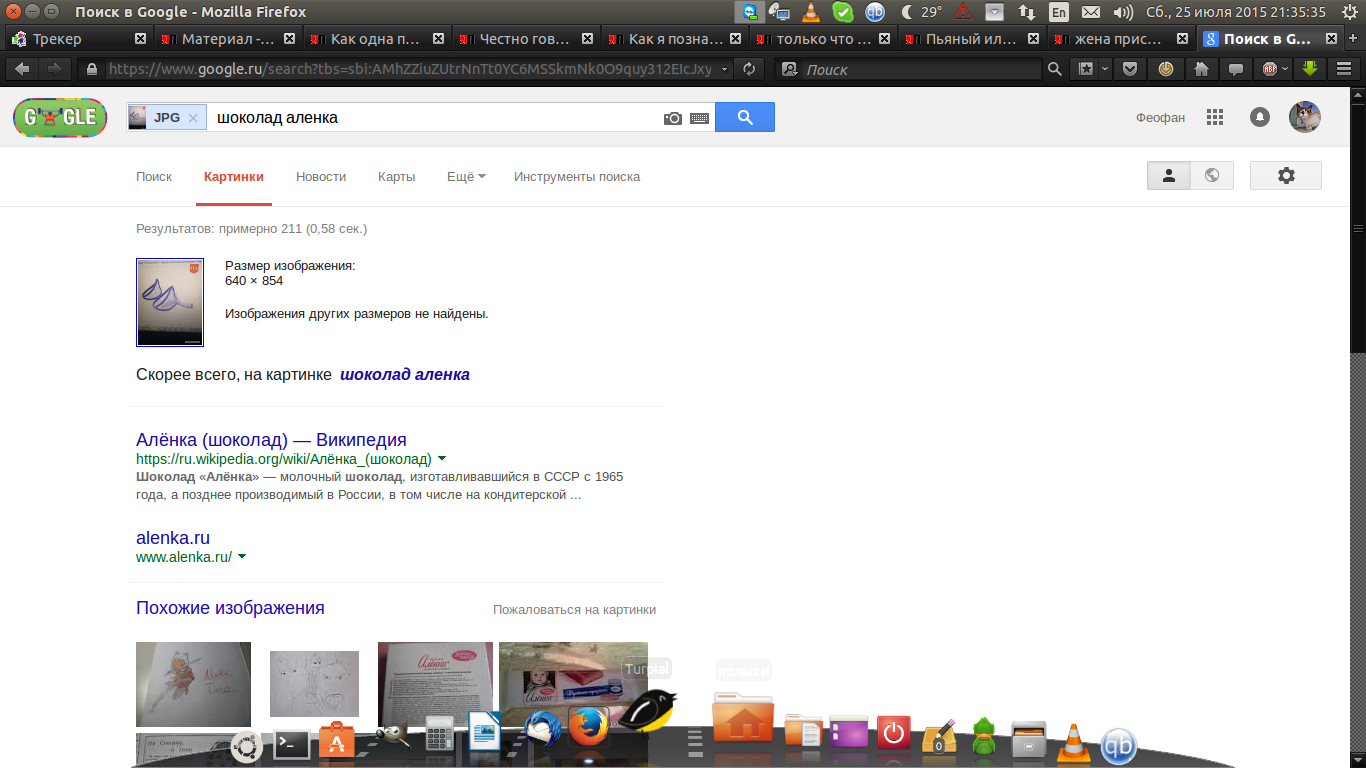Screen dimensions: 1366x768
Task: Close the Трекер tab
Action: coord(140,39)
